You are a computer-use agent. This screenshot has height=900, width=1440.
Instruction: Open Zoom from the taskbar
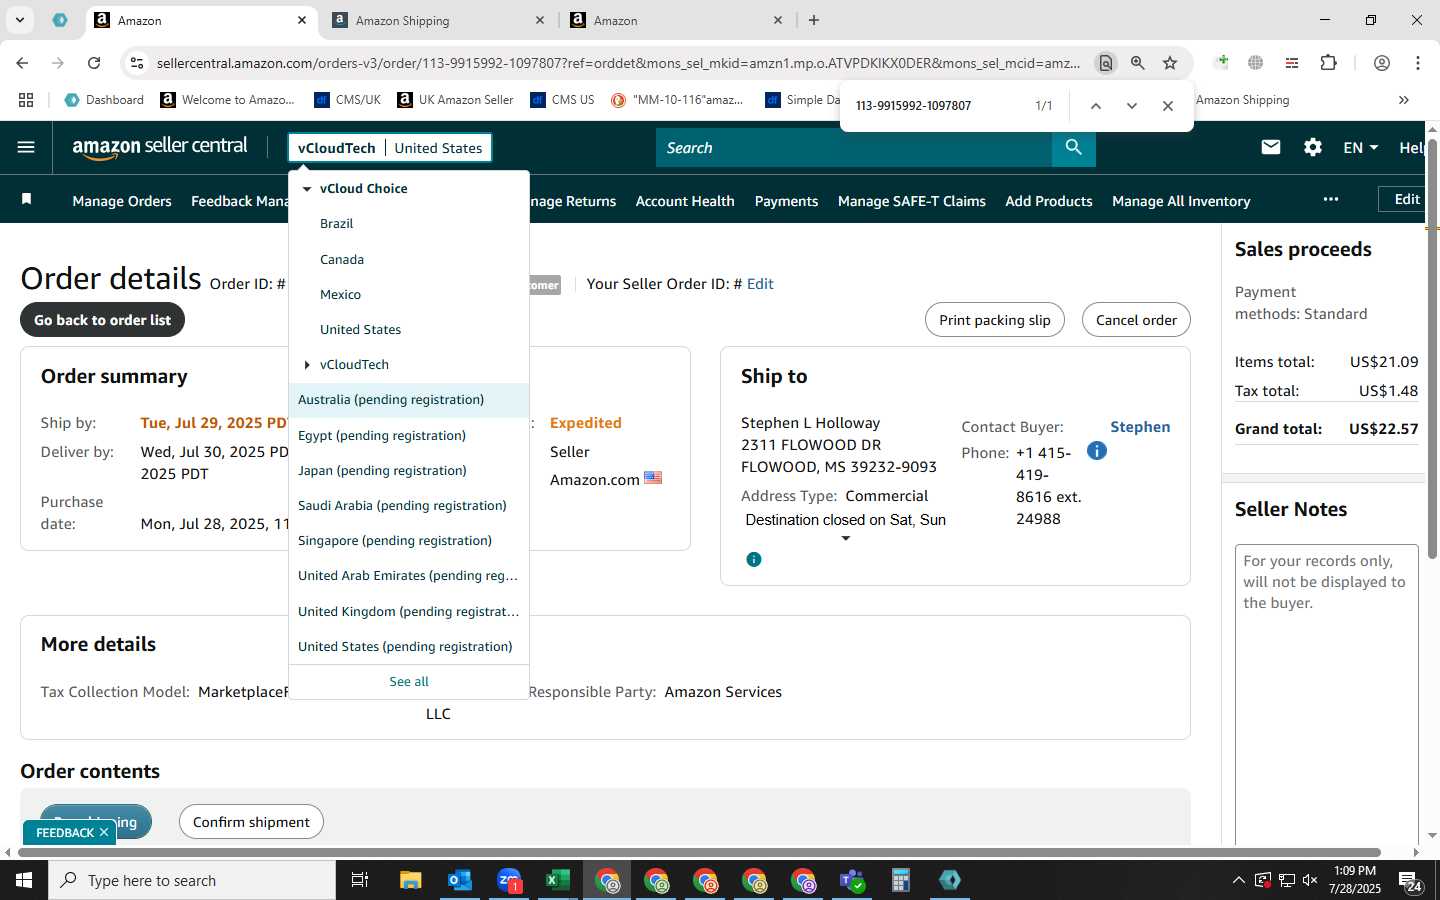tap(509, 880)
